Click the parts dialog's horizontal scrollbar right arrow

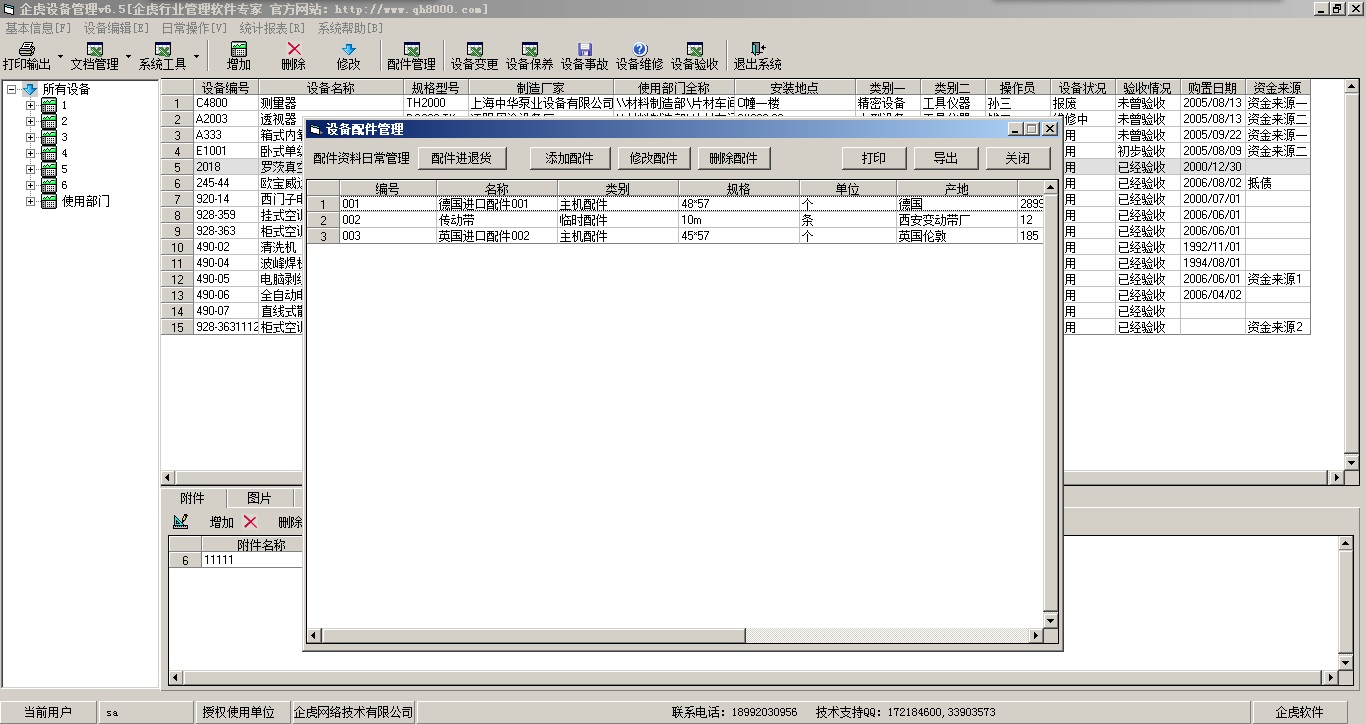[1034, 635]
